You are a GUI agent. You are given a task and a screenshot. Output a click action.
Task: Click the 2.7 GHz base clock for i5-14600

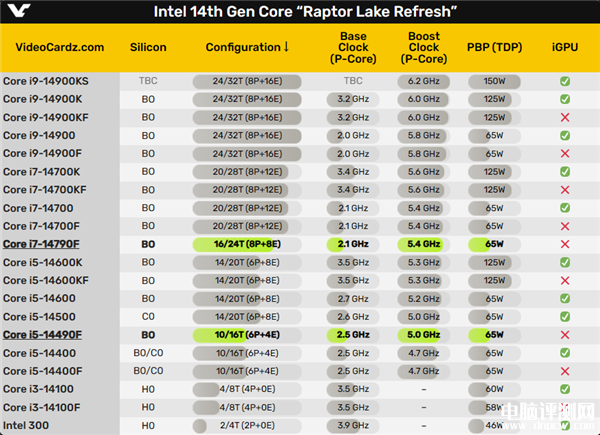click(x=353, y=298)
